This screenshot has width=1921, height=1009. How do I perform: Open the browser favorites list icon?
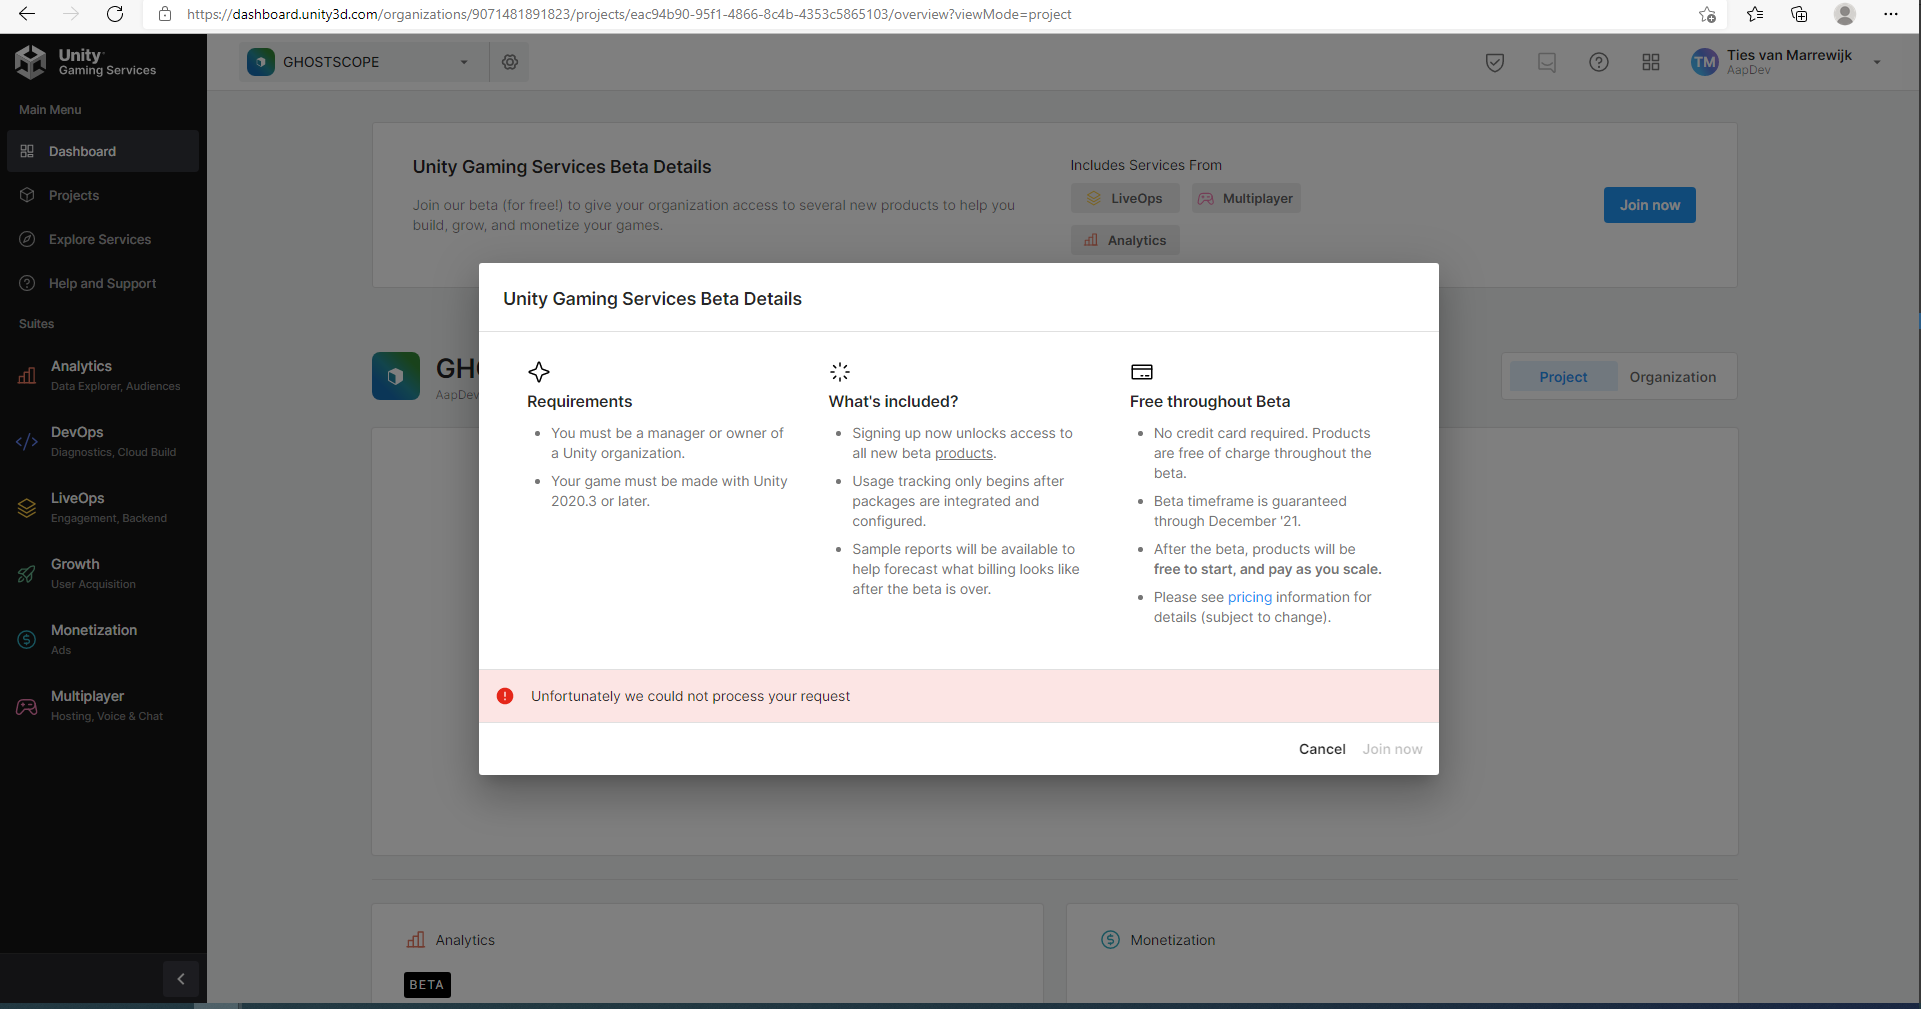tap(1755, 14)
